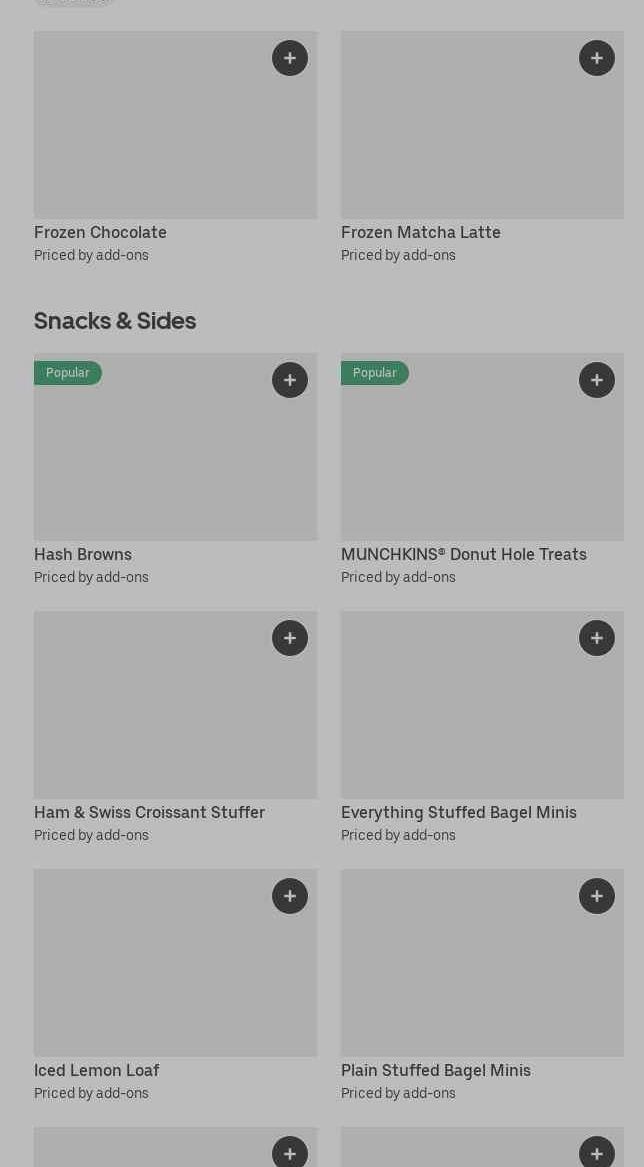Click the Plain Stuffed Bagel Minis title
This screenshot has height=1167, width=644.
click(x=435, y=1070)
